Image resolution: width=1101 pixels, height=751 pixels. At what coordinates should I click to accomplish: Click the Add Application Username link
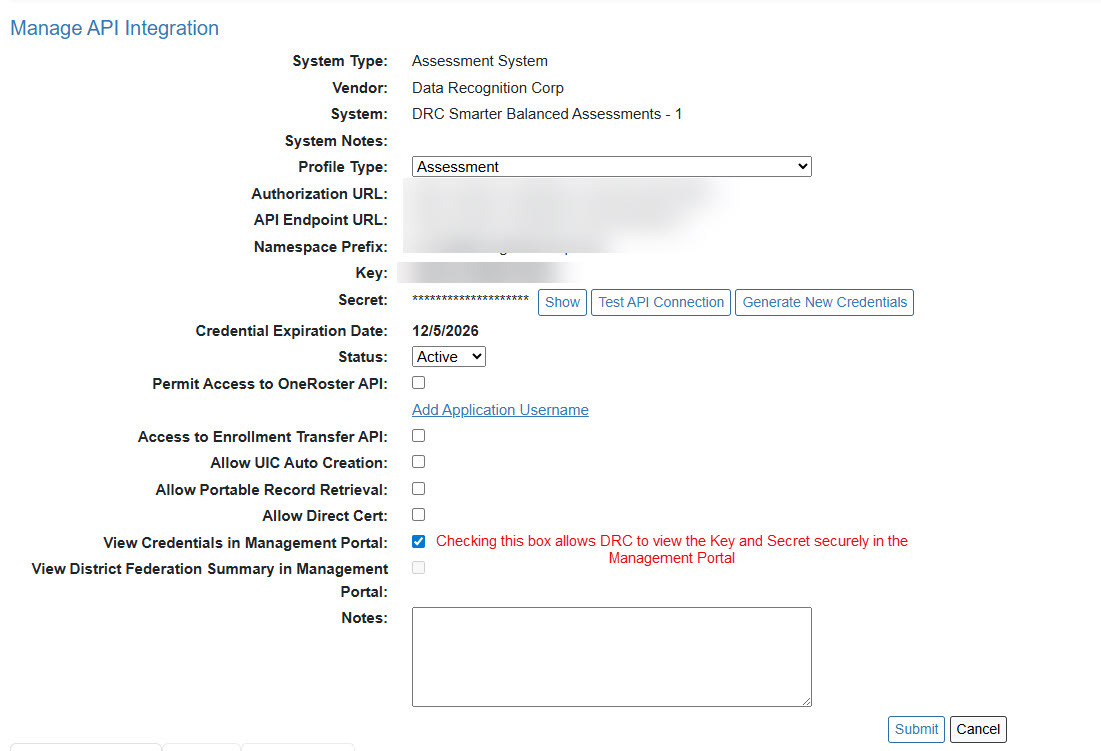click(x=500, y=409)
